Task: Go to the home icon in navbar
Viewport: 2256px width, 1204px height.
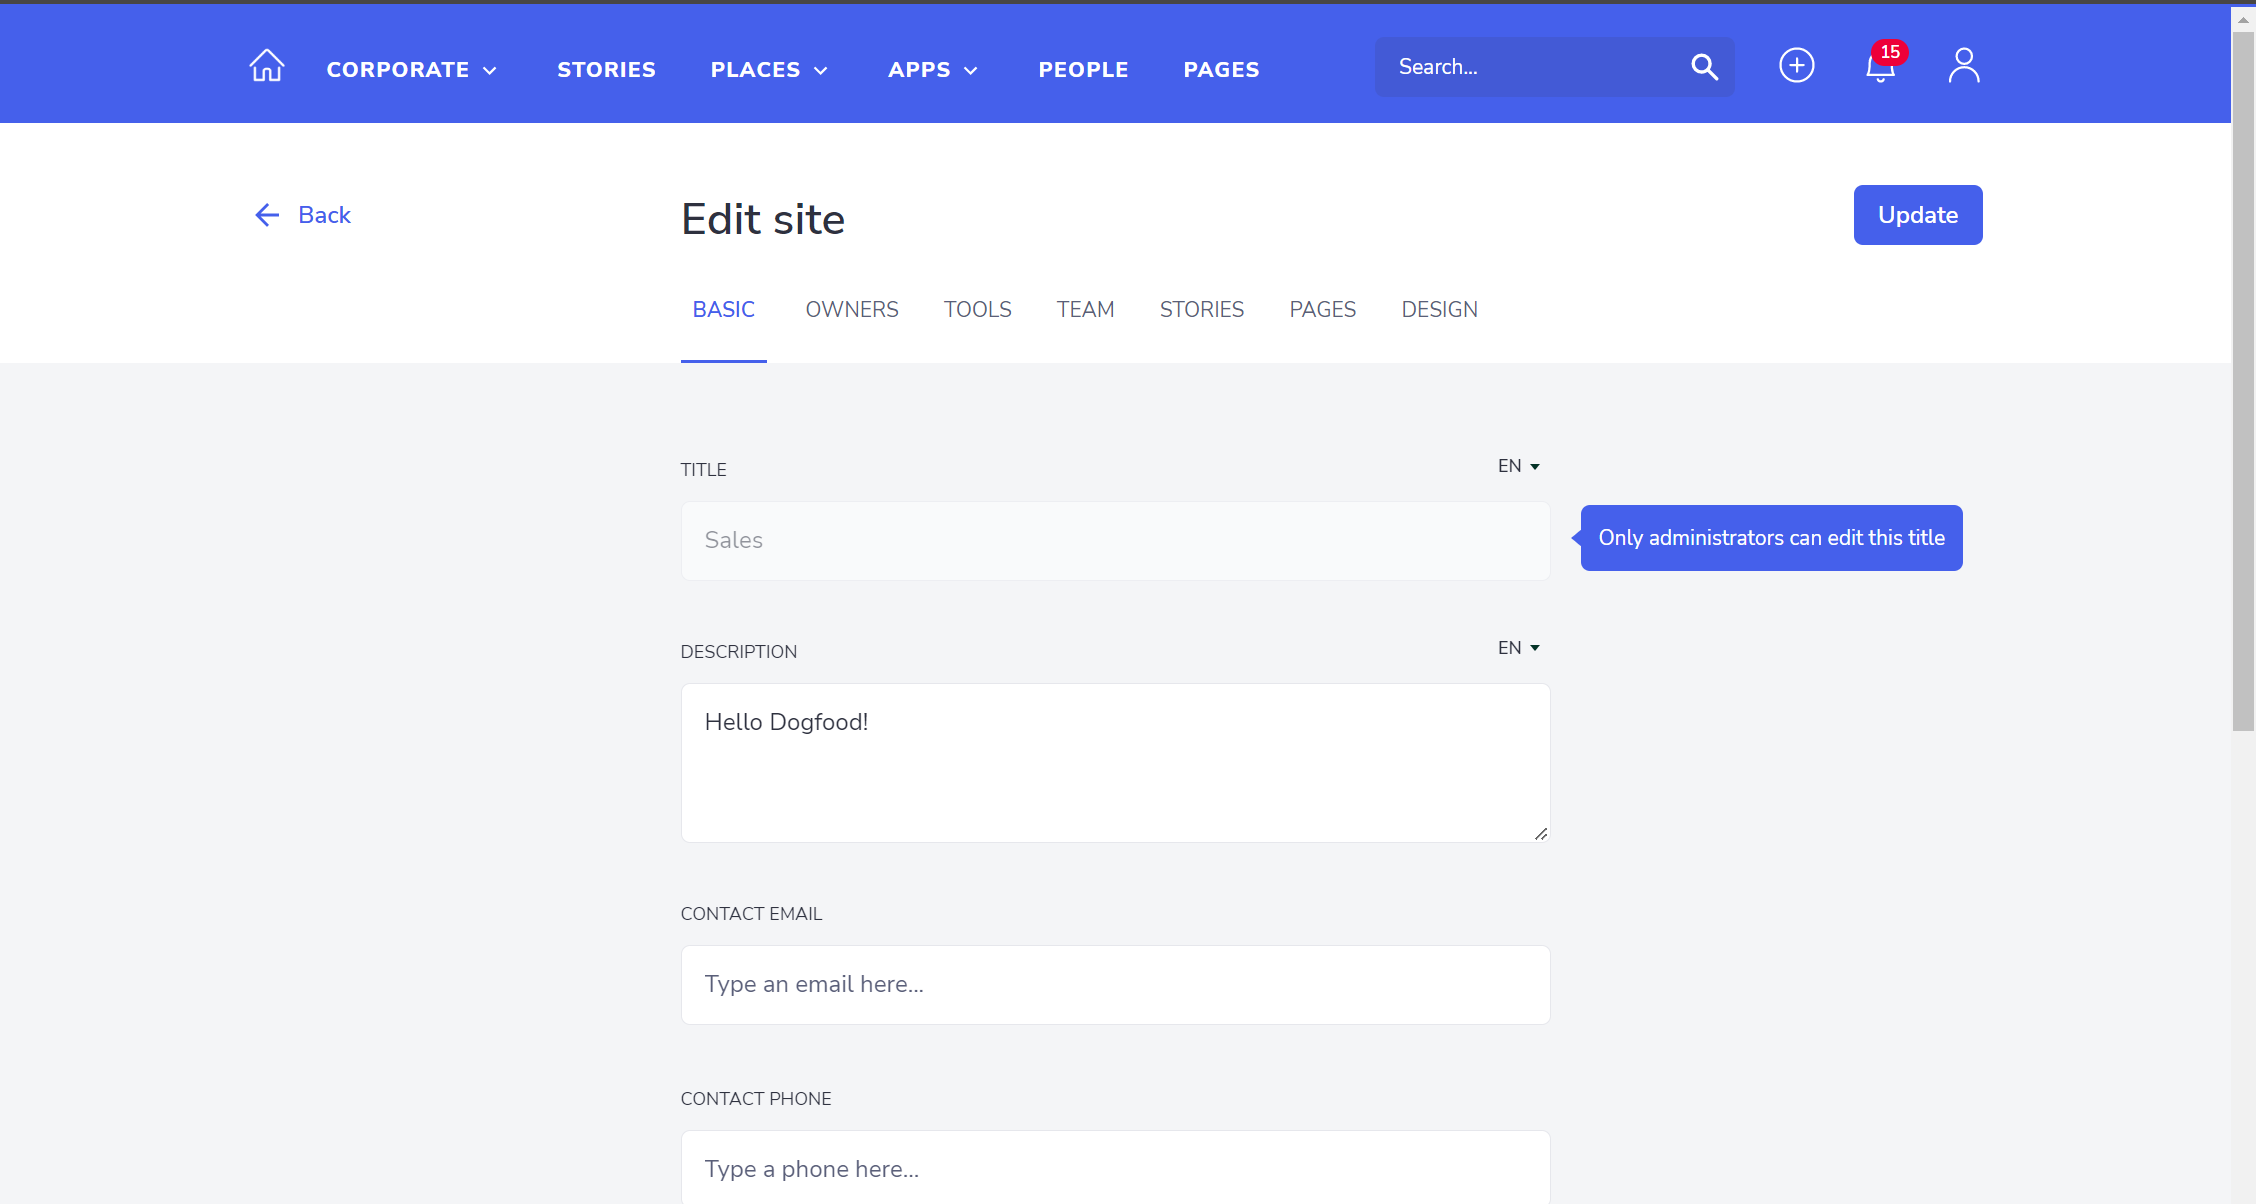Action: tap(267, 67)
